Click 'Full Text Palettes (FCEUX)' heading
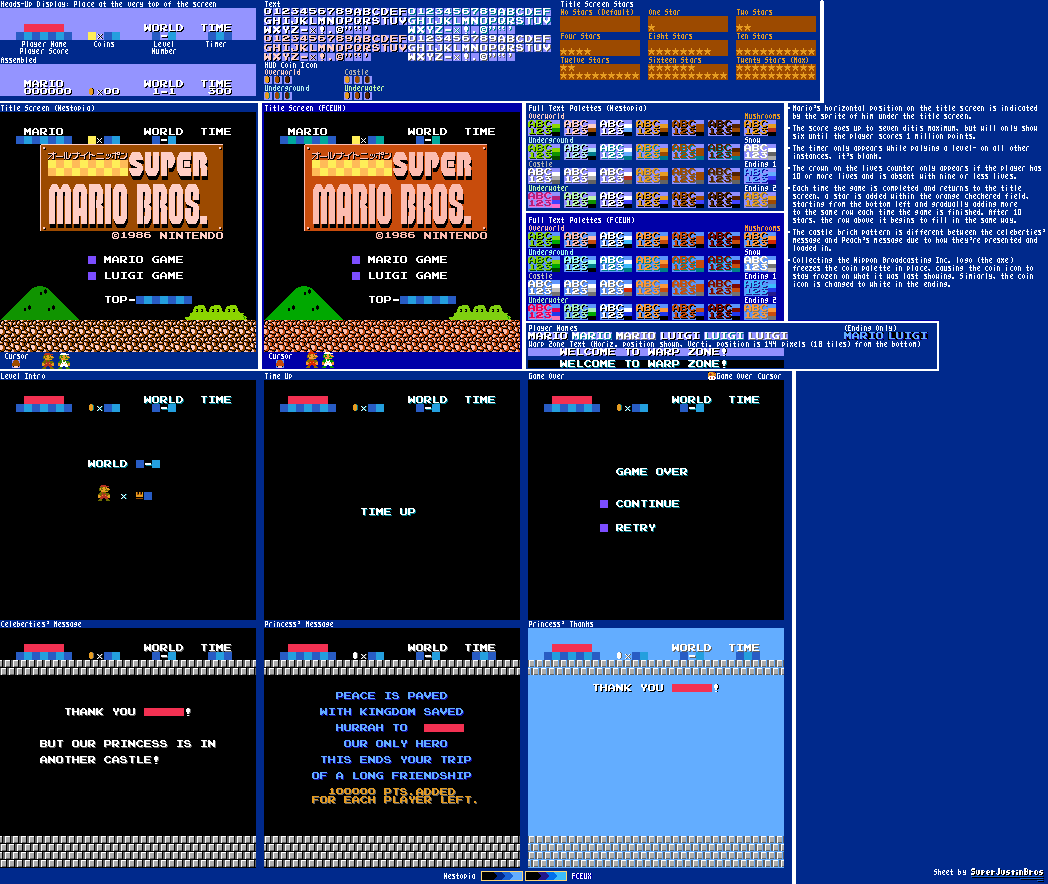Image resolution: width=1048 pixels, height=884 pixels. pyautogui.click(x=581, y=220)
